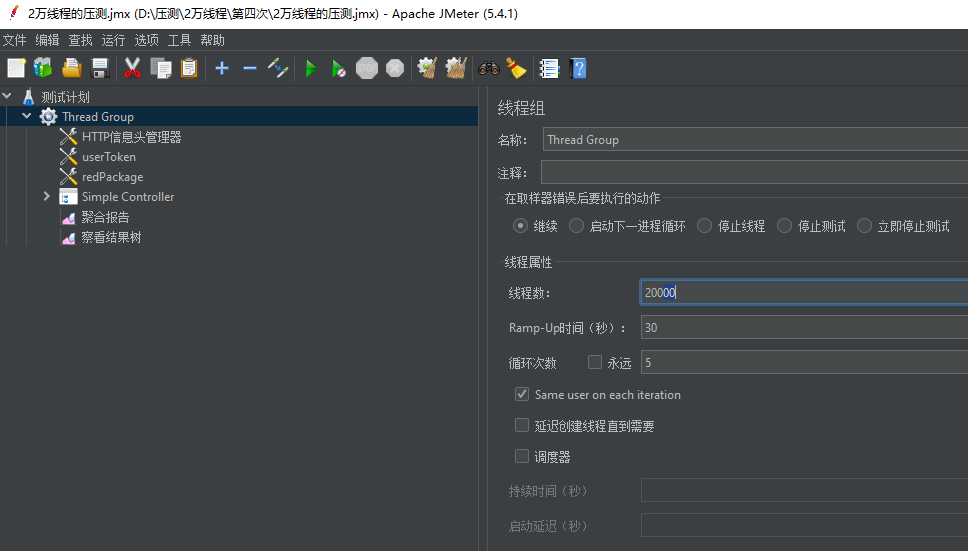Screen dimensions: 968x551
Task: Select the 停止测试 radio button
Action: 784,226
